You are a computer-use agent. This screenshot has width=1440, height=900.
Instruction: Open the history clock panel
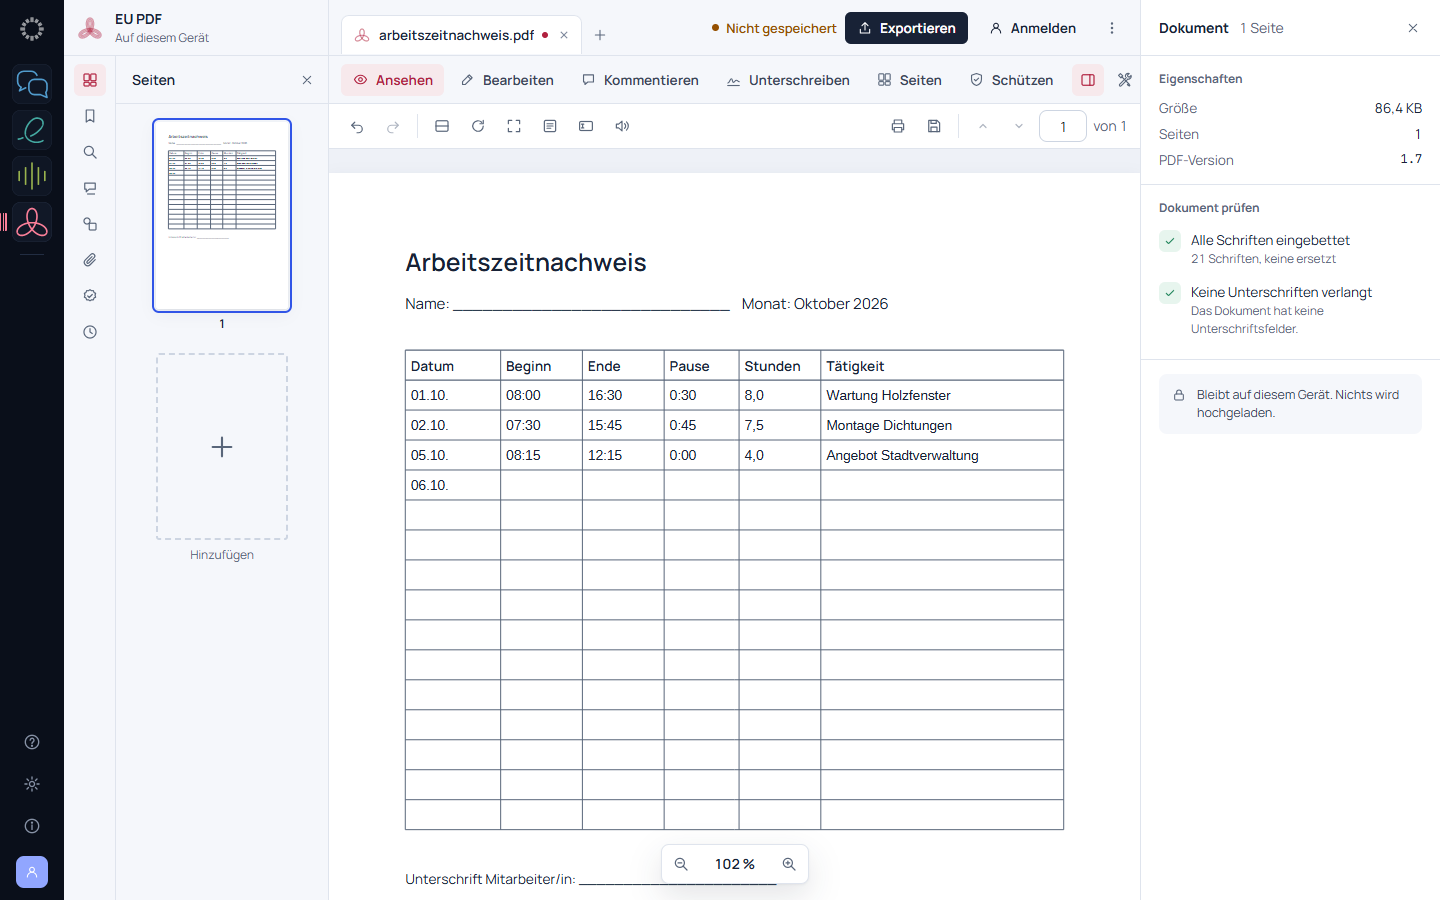(x=90, y=332)
